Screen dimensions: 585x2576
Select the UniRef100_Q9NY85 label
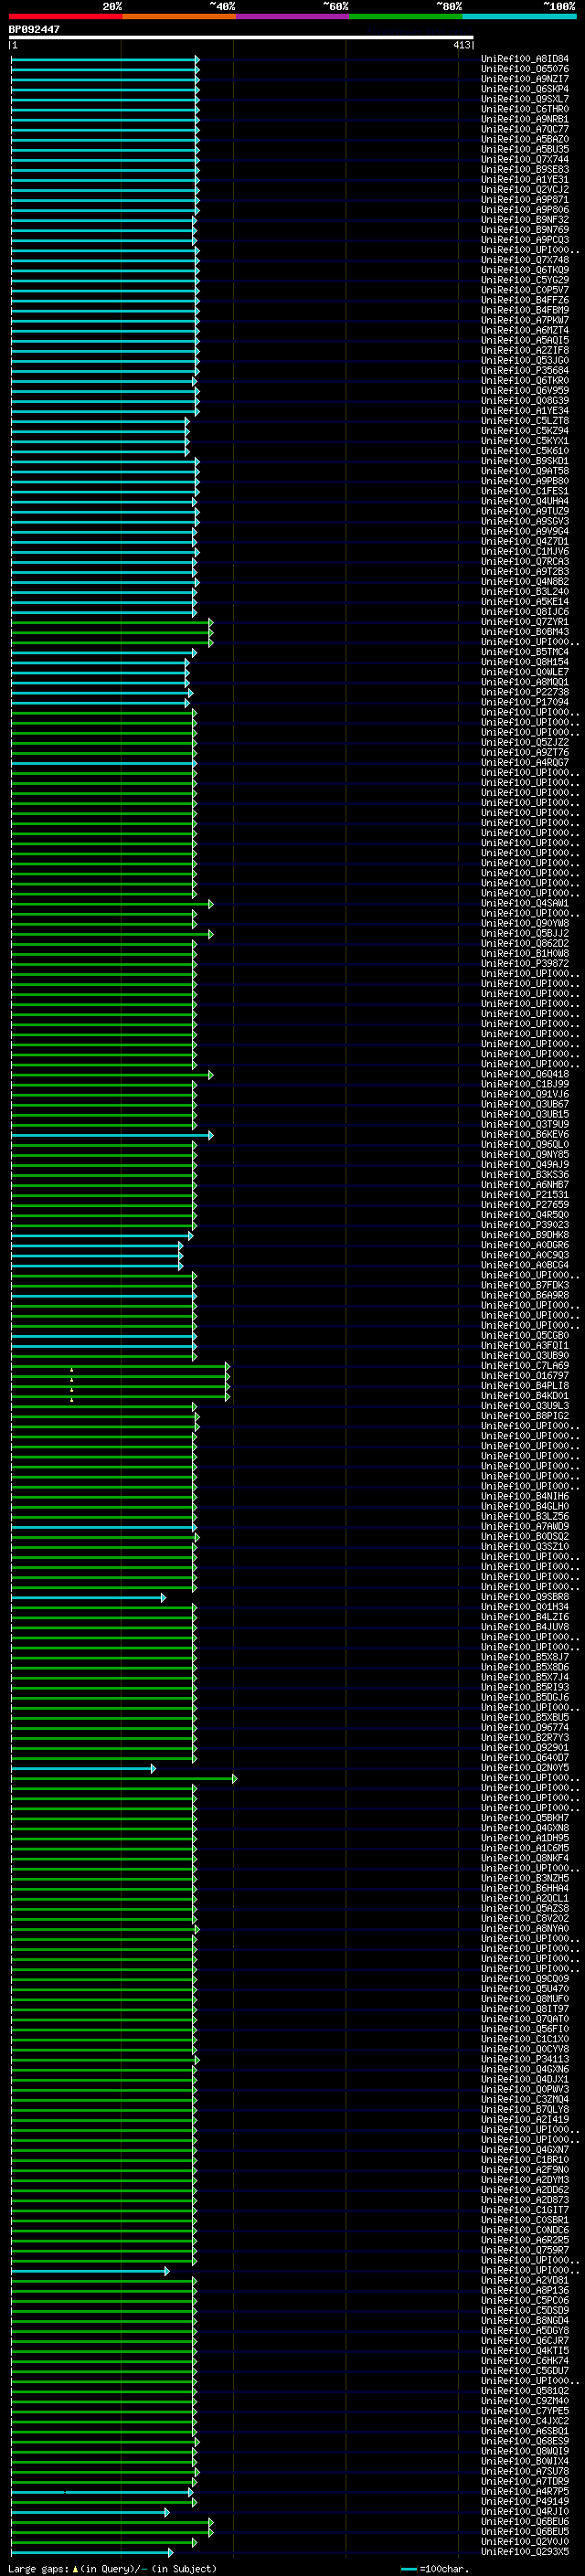pyautogui.click(x=525, y=1155)
